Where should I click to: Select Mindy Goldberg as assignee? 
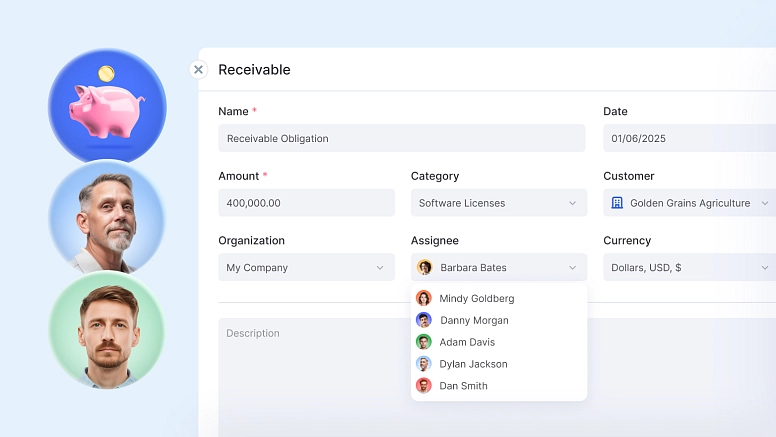[x=499, y=298]
